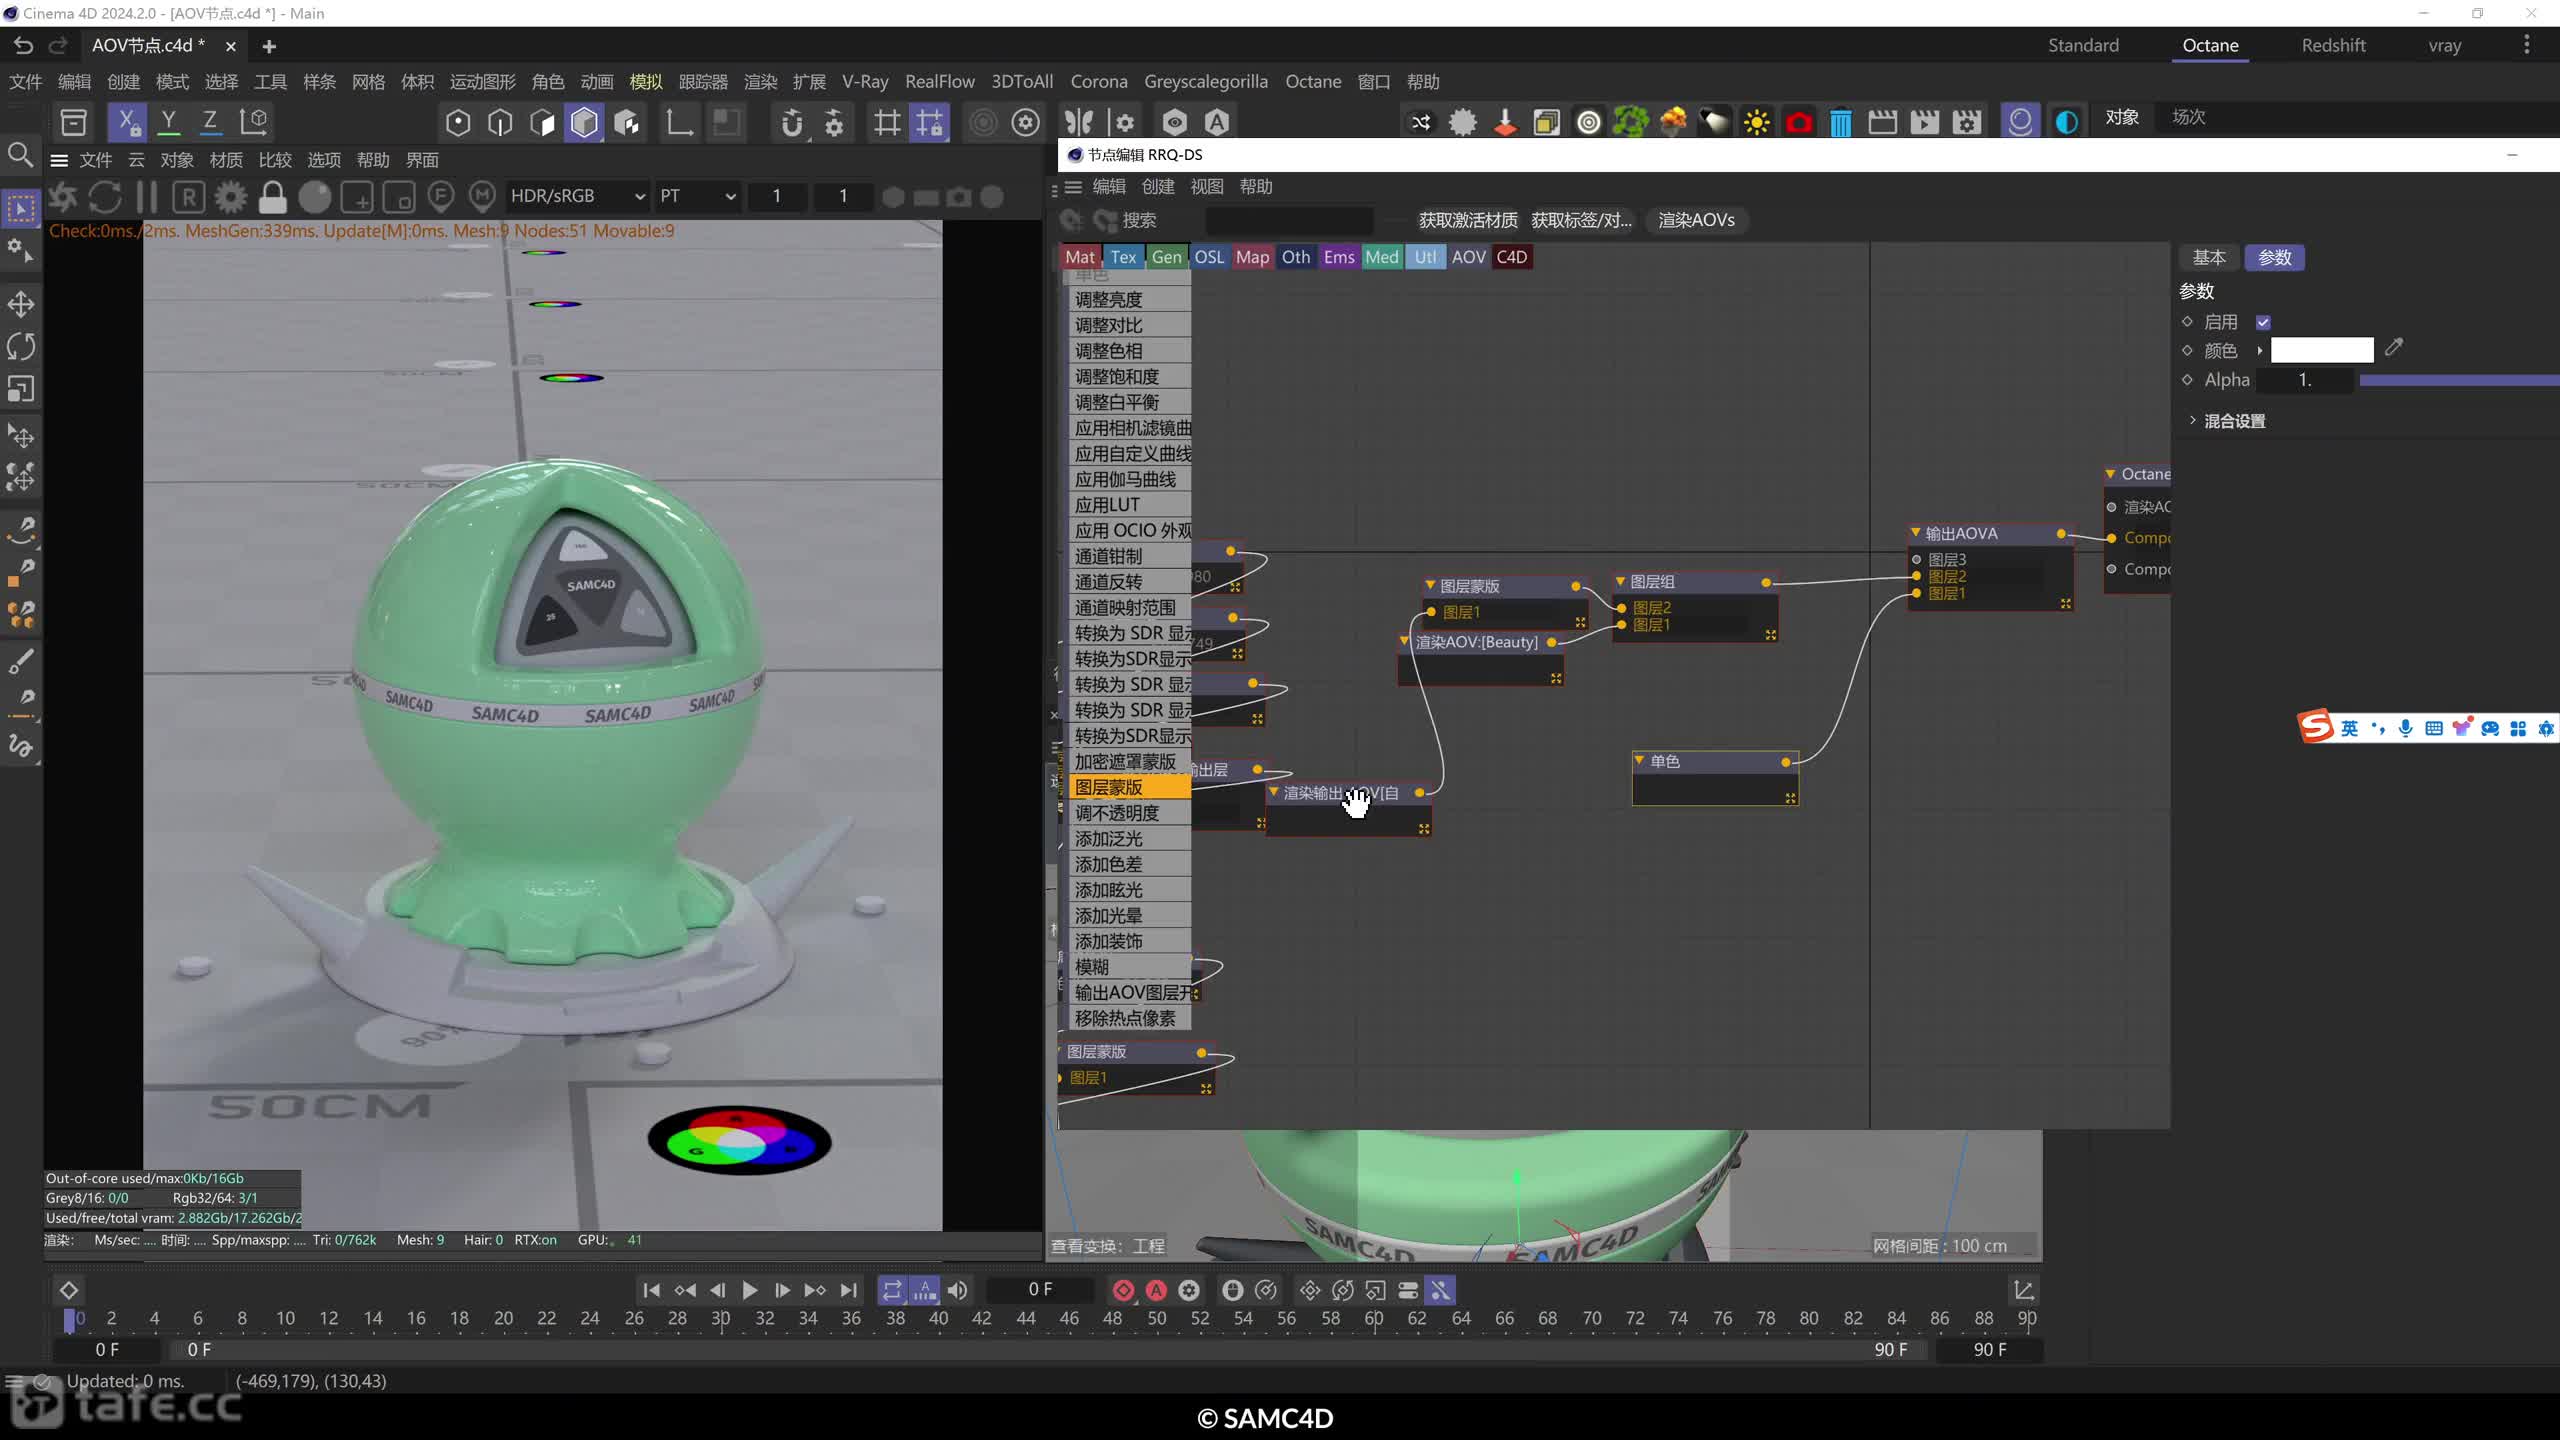Collapse the 图层蒙版 node in the center
The width and height of the screenshot is (2560, 1440).
point(1430,585)
